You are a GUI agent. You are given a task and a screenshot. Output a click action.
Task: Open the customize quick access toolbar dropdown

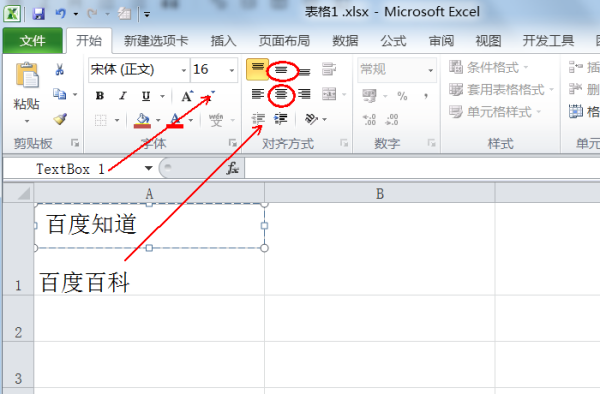coord(147,15)
